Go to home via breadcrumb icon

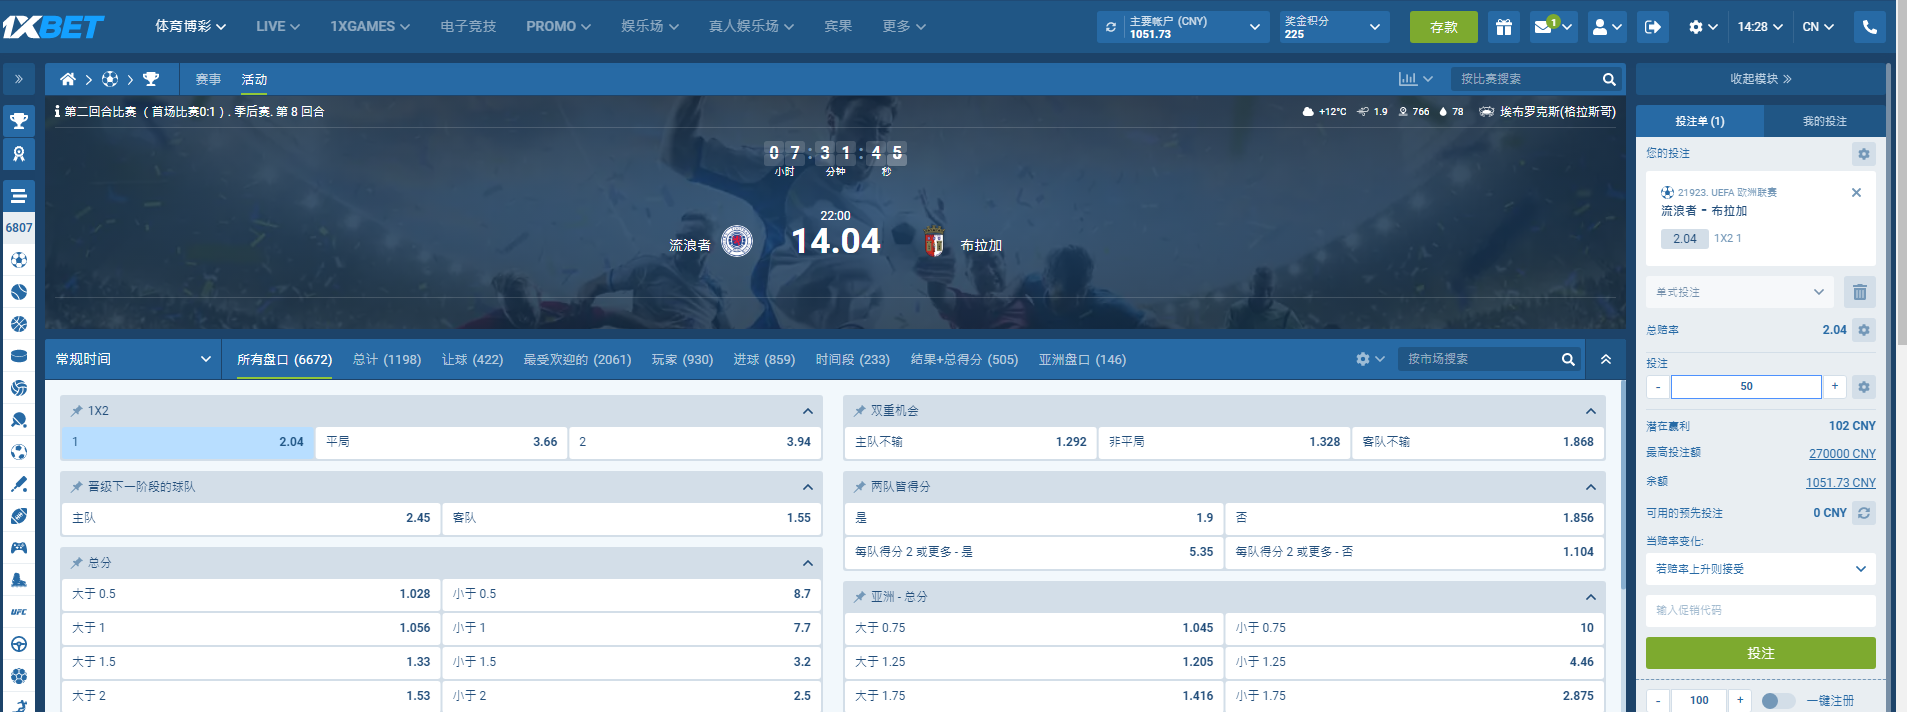[68, 79]
